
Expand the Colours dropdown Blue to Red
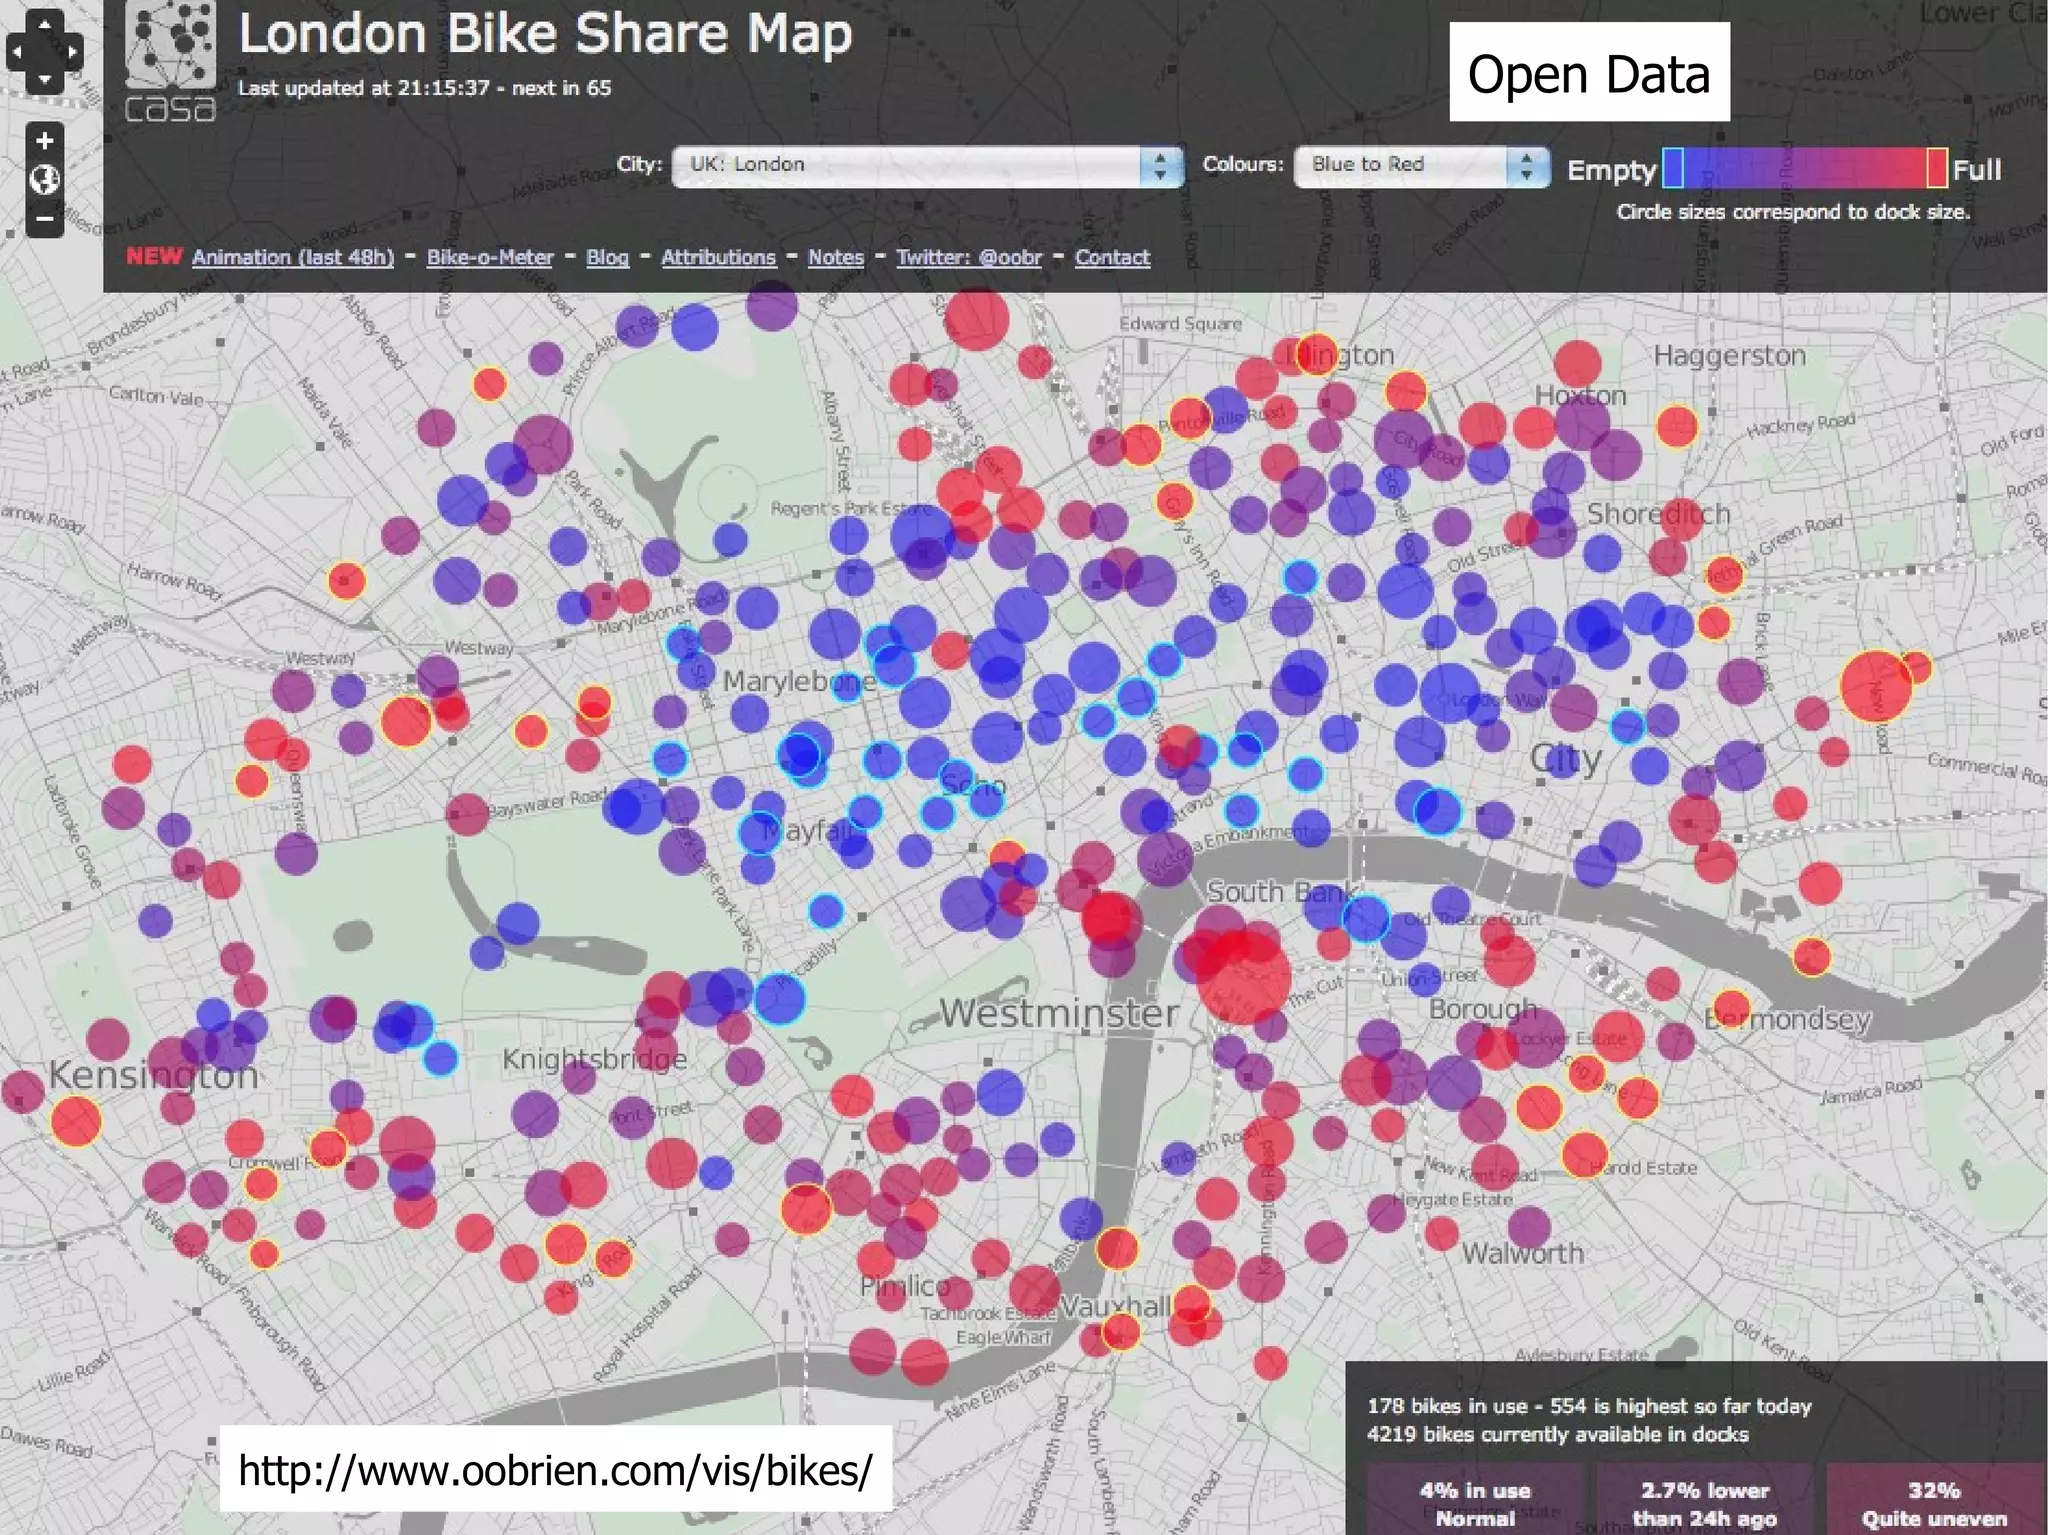pos(1405,166)
